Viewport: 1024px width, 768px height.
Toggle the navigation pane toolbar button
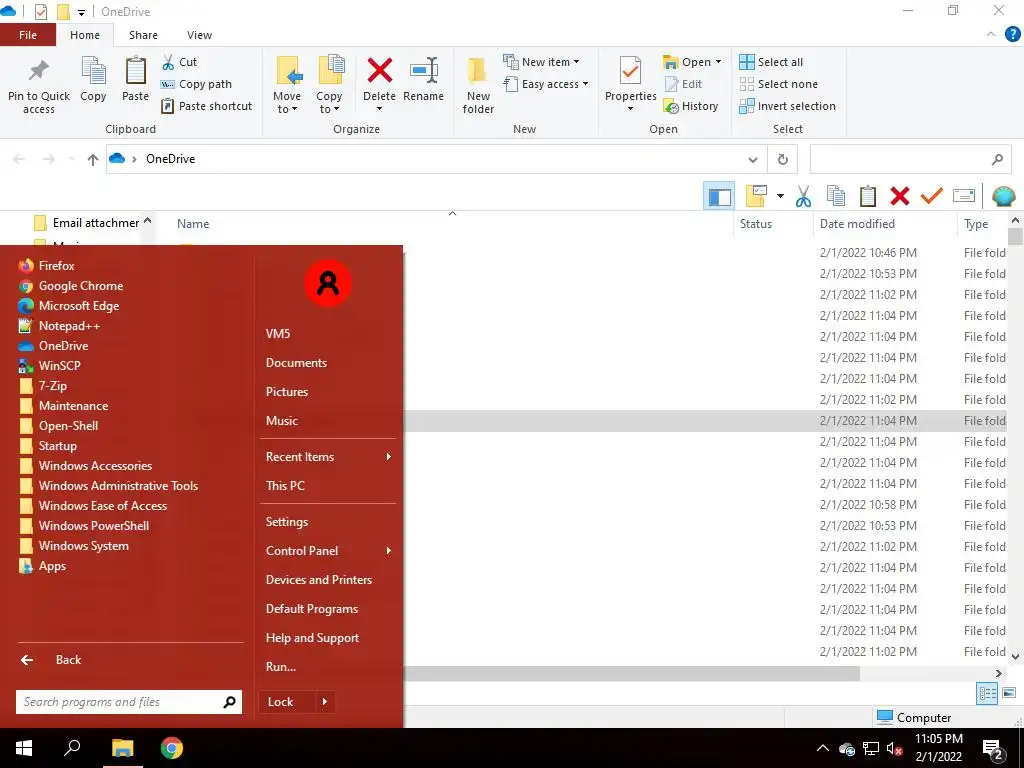[719, 196]
